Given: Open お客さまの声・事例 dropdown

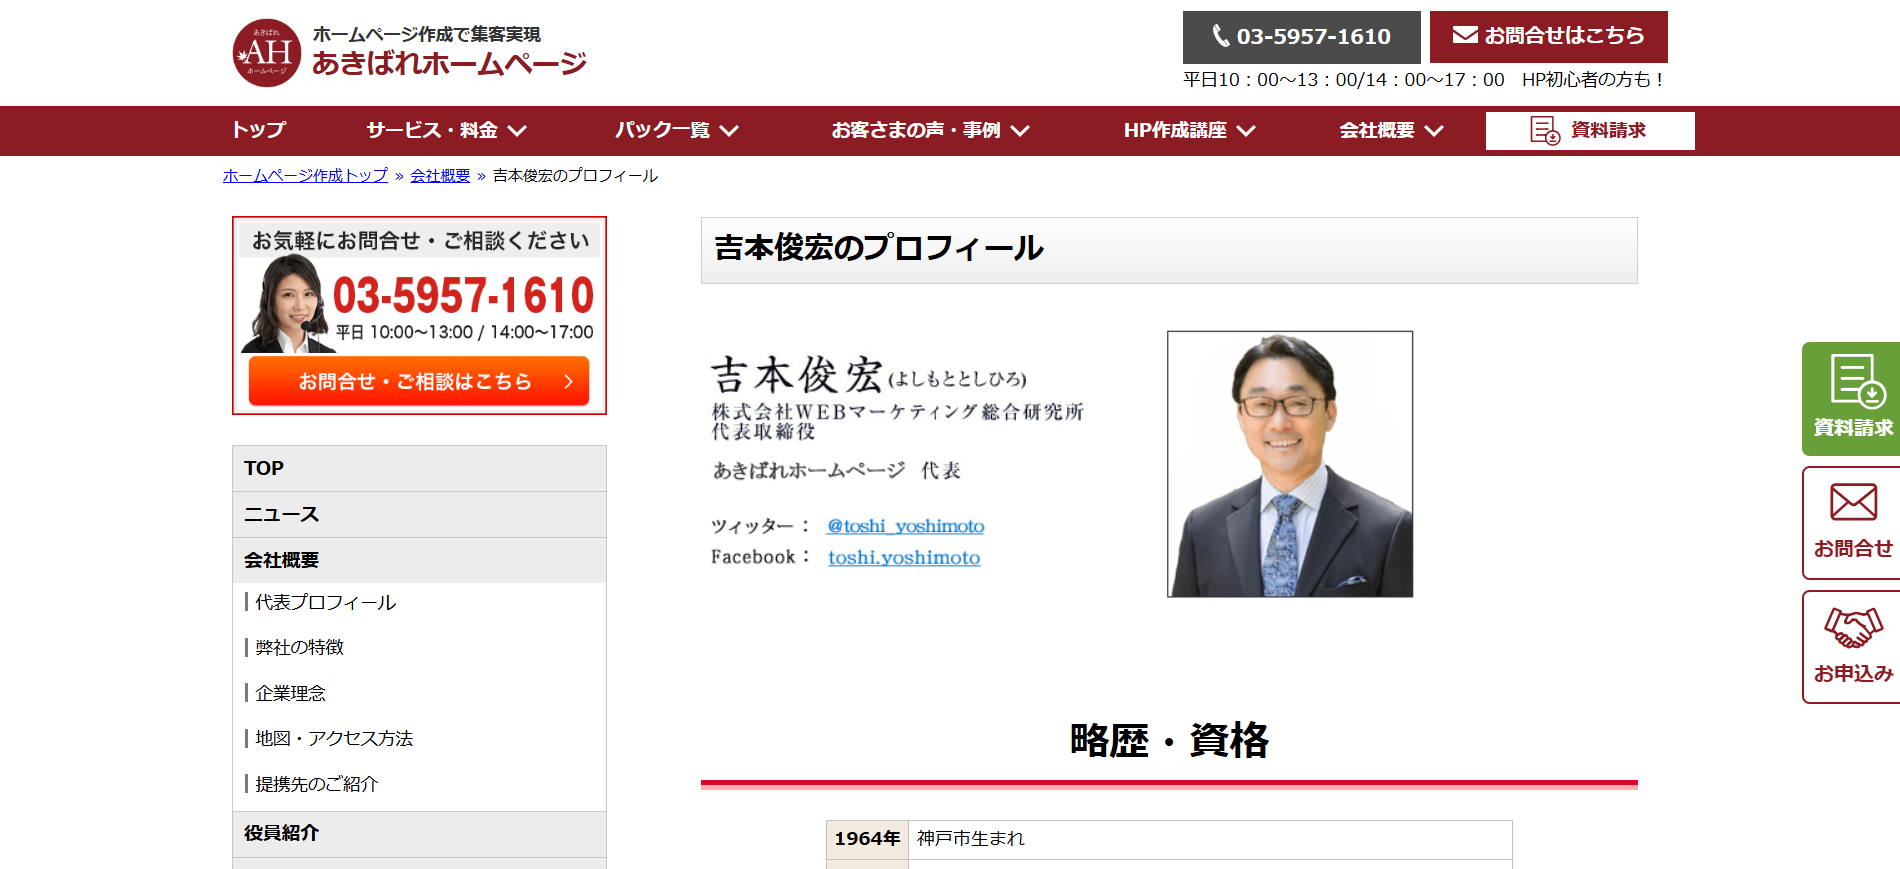Looking at the screenshot, I should coord(1020,131).
